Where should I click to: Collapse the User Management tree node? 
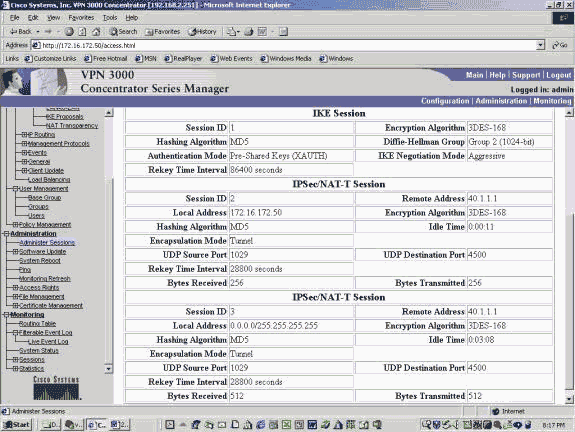pos(15,188)
